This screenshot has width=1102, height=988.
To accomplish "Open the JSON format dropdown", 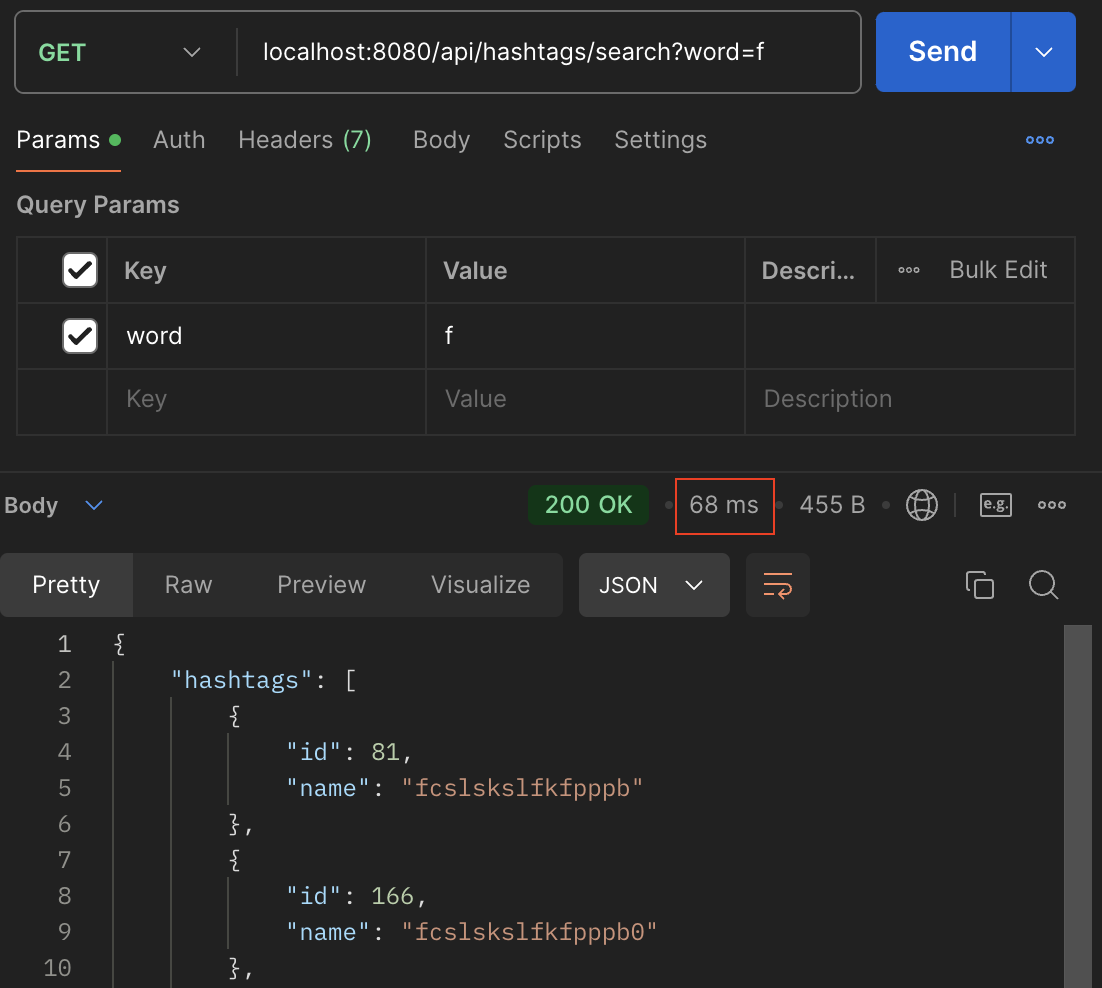I will pos(654,585).
